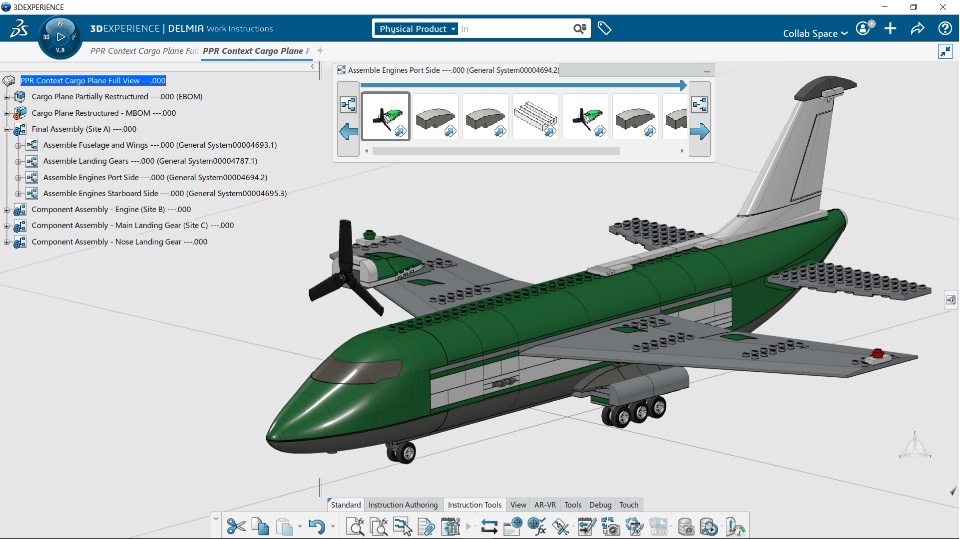Open the Touch tab
Screen dimensions: 960x539
coord(629,505)
